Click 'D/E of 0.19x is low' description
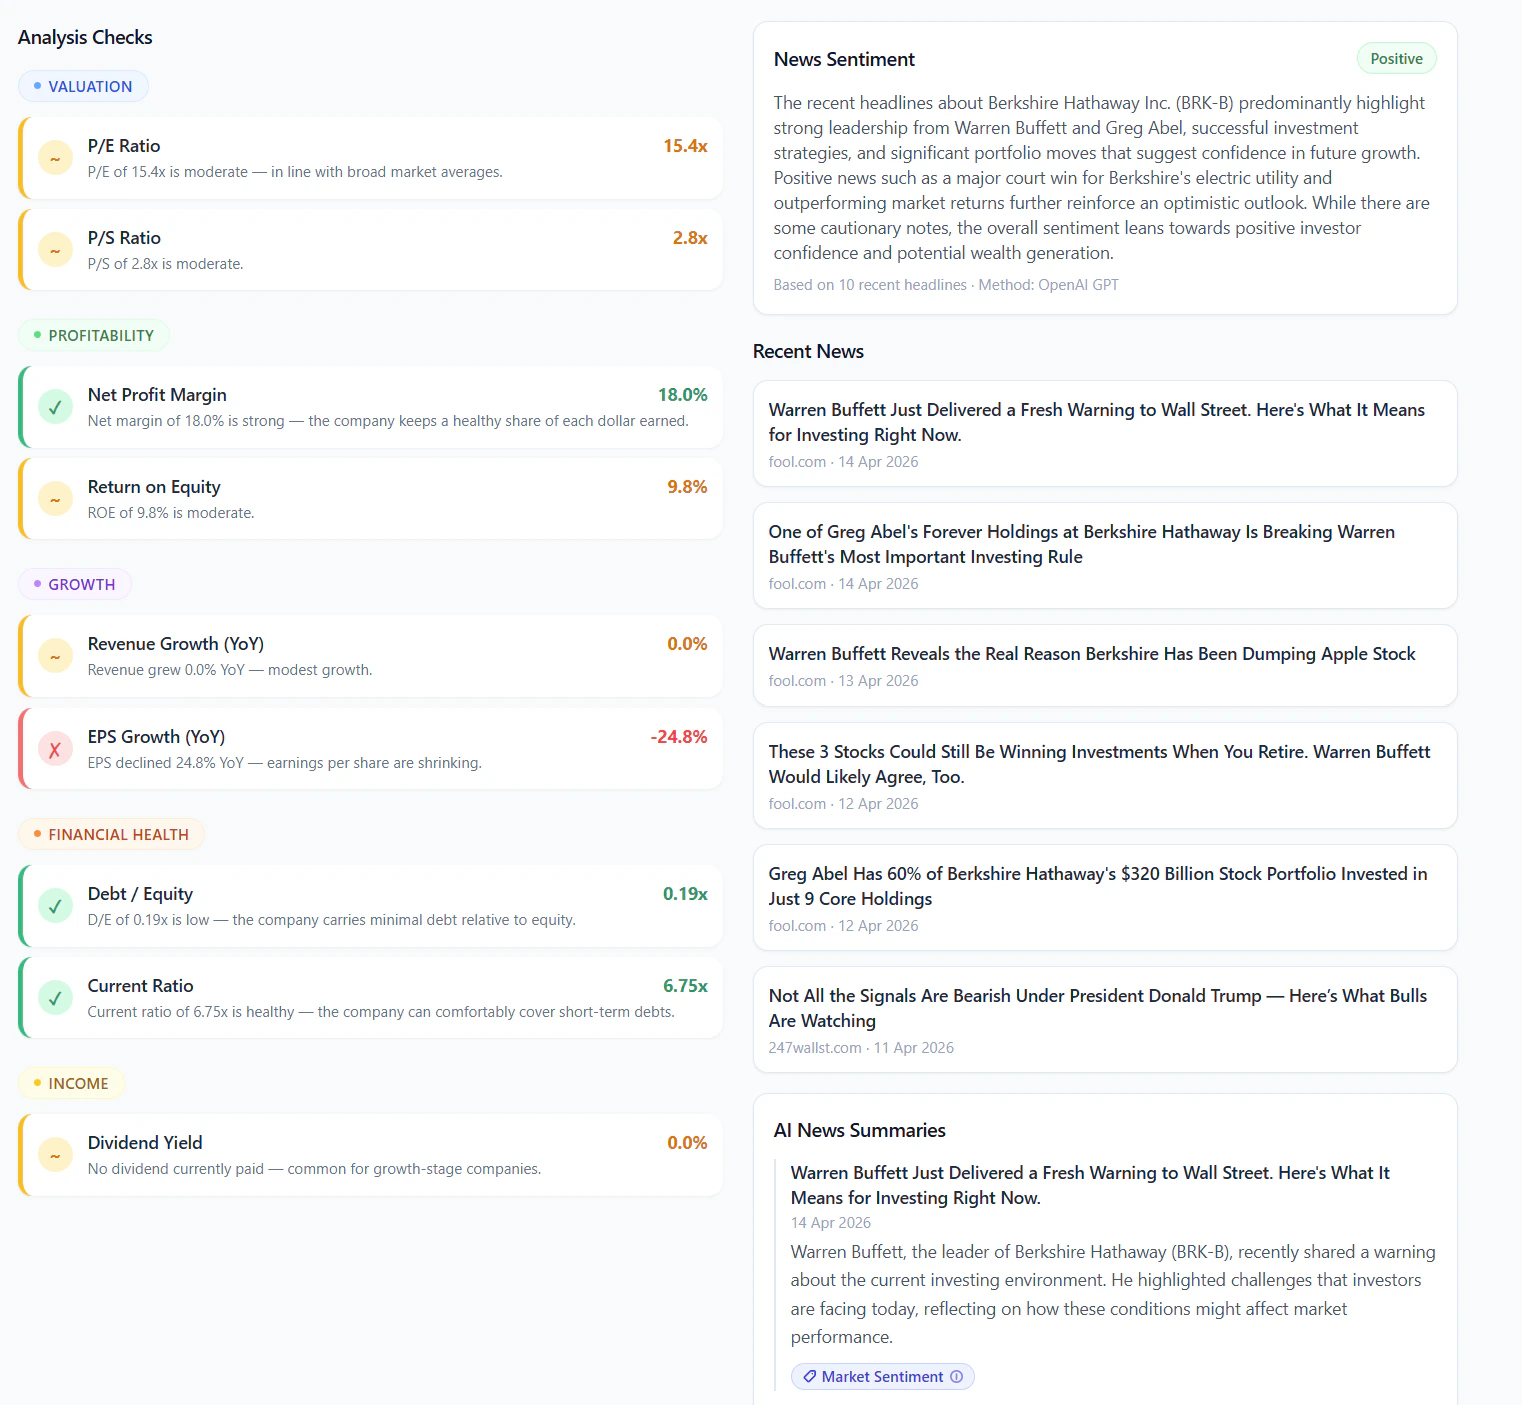Image resolution: width=1522 pixels, height=1405 pixels. point(331,920)
